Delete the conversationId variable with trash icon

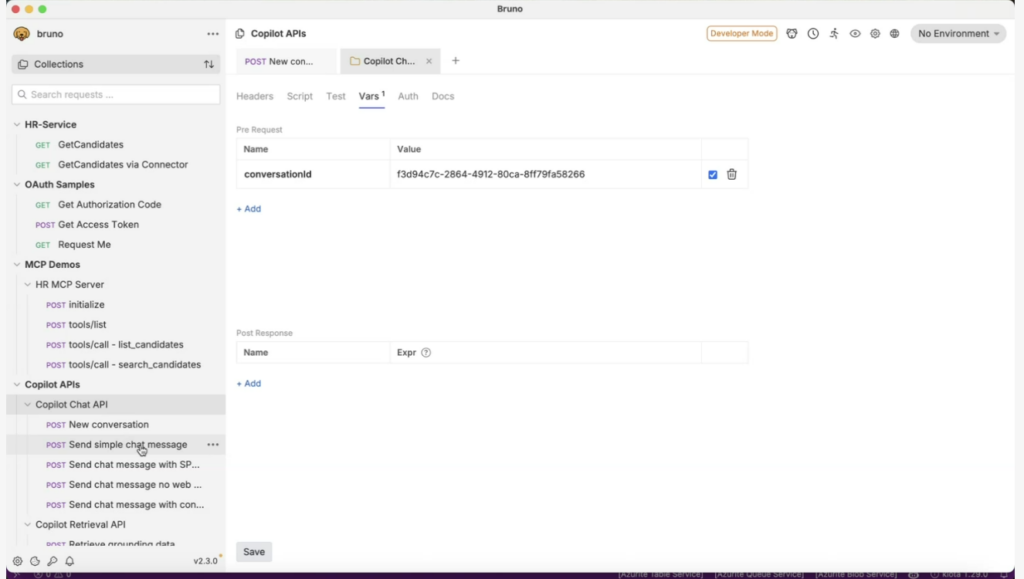(732, 174)
